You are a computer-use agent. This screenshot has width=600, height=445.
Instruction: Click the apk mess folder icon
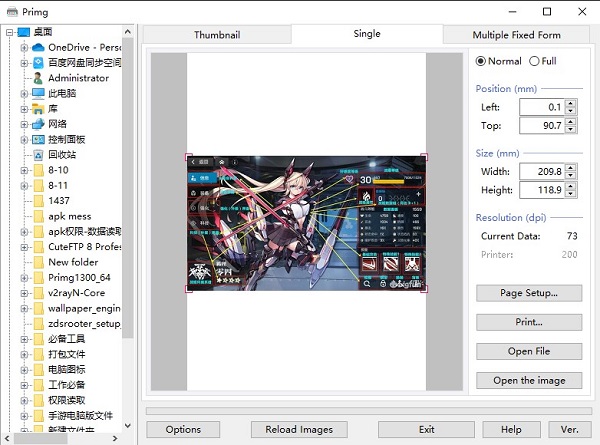tap(39, 216)
